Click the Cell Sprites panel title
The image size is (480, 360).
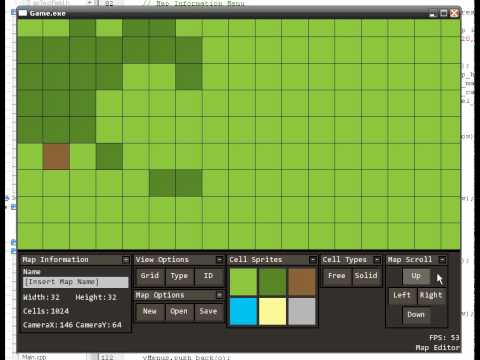(256, 260)
